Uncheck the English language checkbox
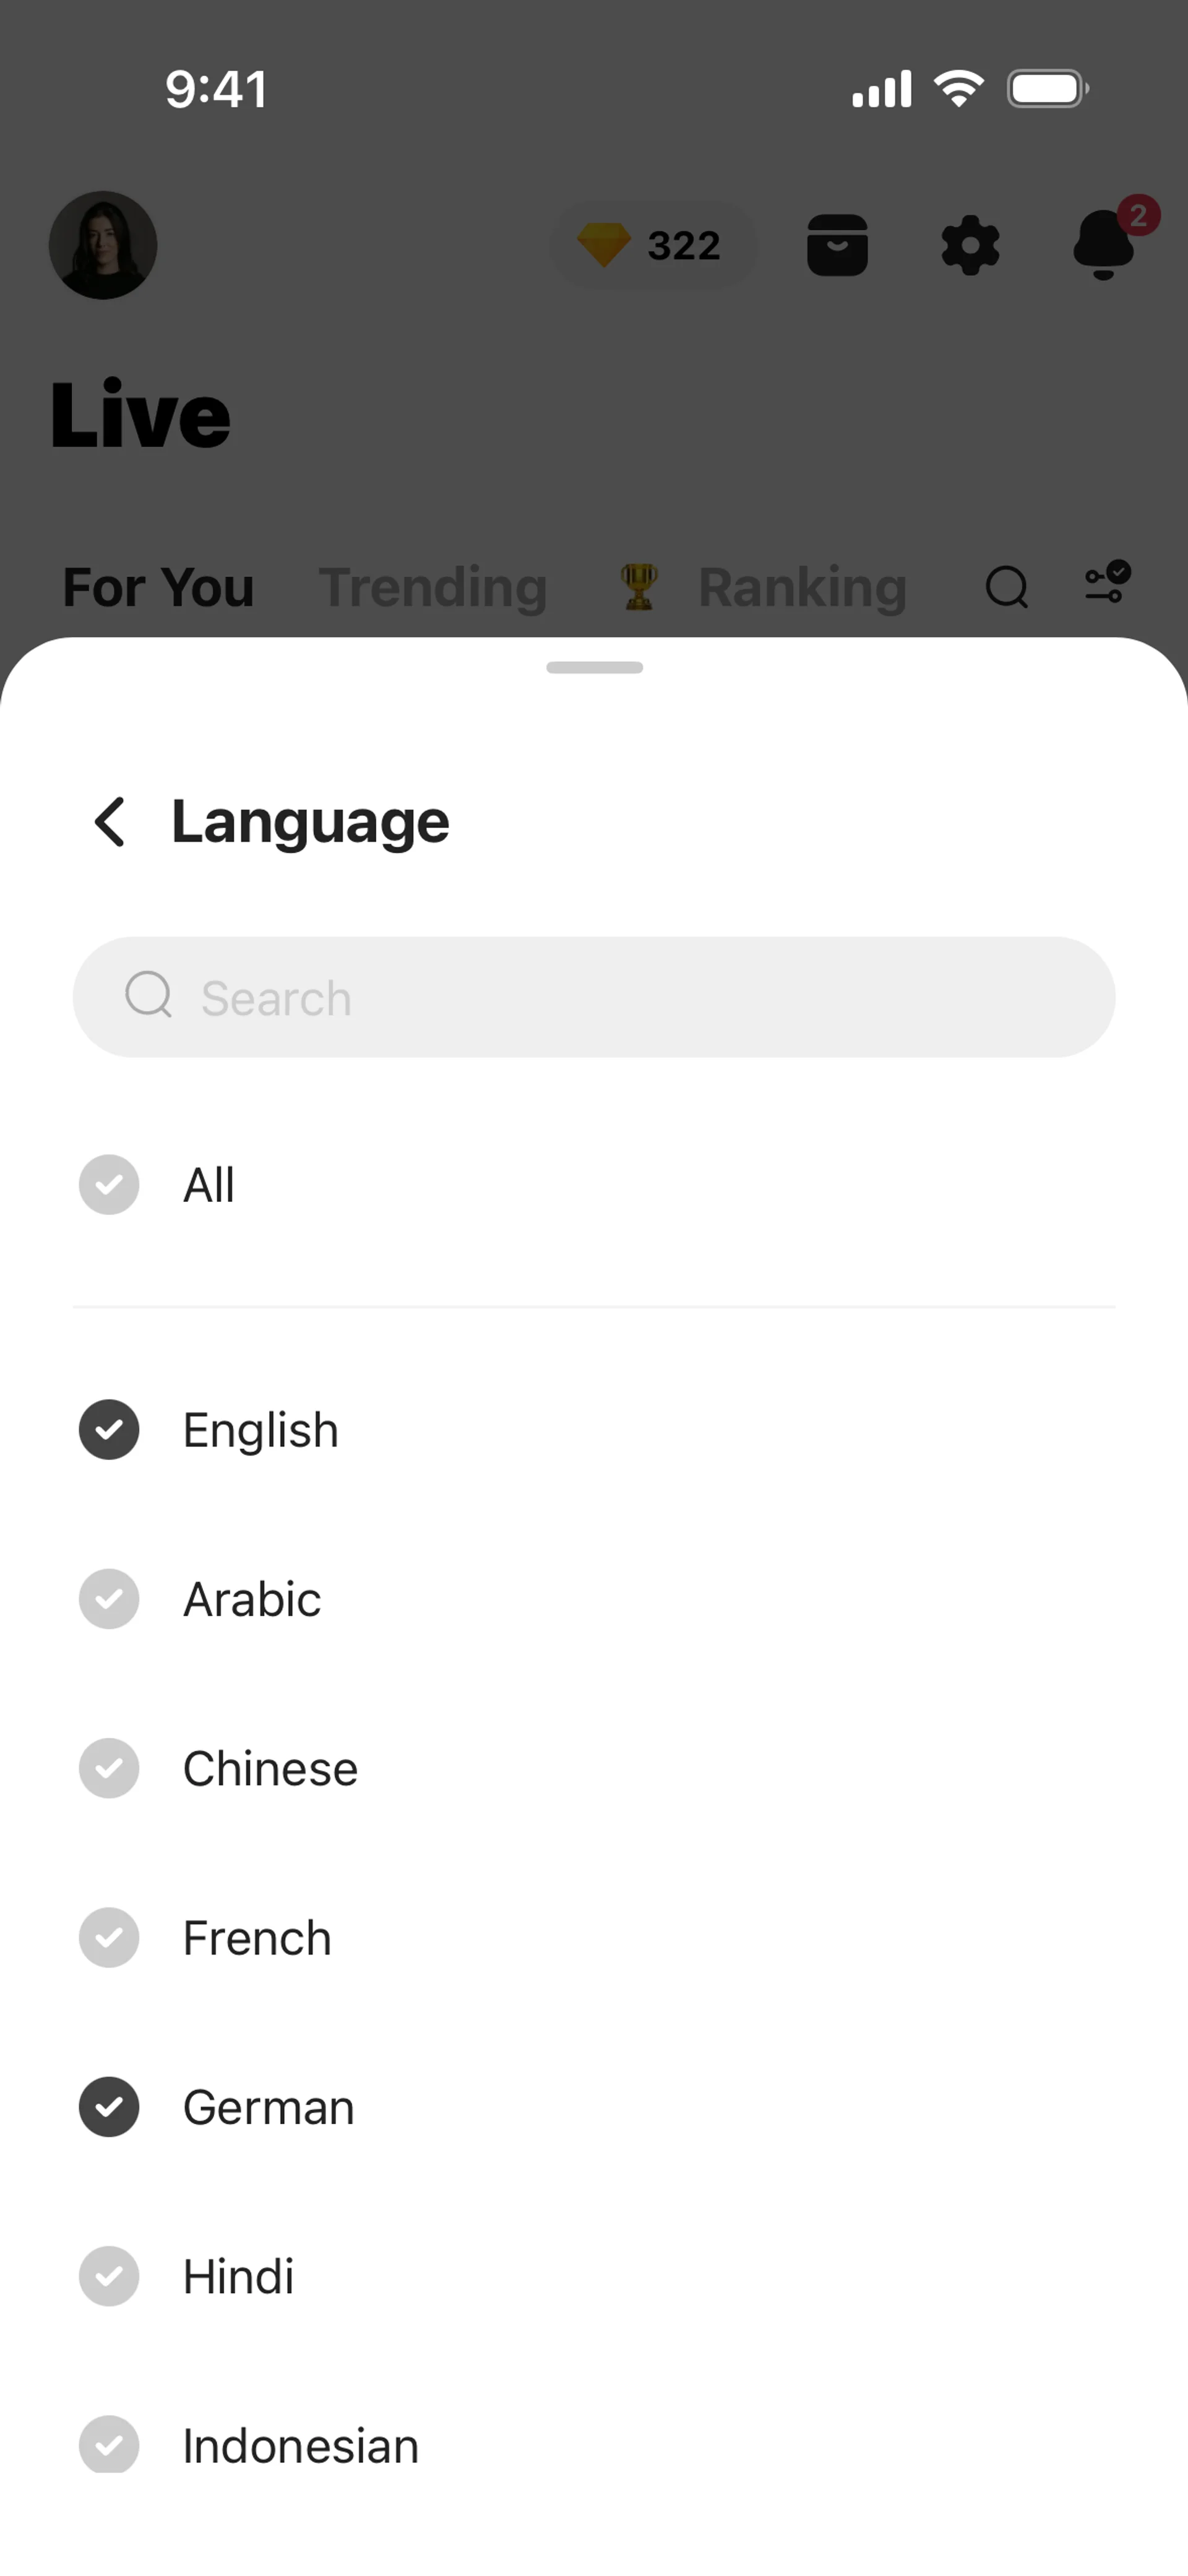This screenshot has width=1188, height=2576. click(109, 1430)
